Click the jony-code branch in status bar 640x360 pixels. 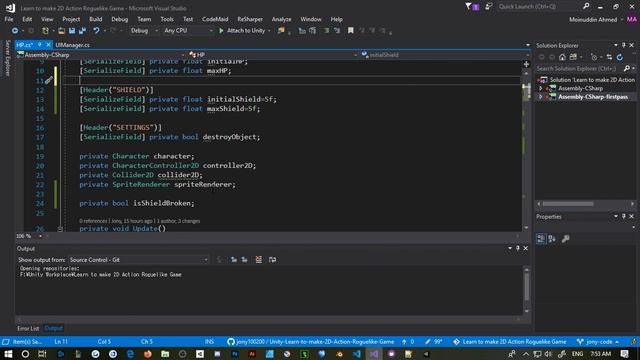pos(598,342)
